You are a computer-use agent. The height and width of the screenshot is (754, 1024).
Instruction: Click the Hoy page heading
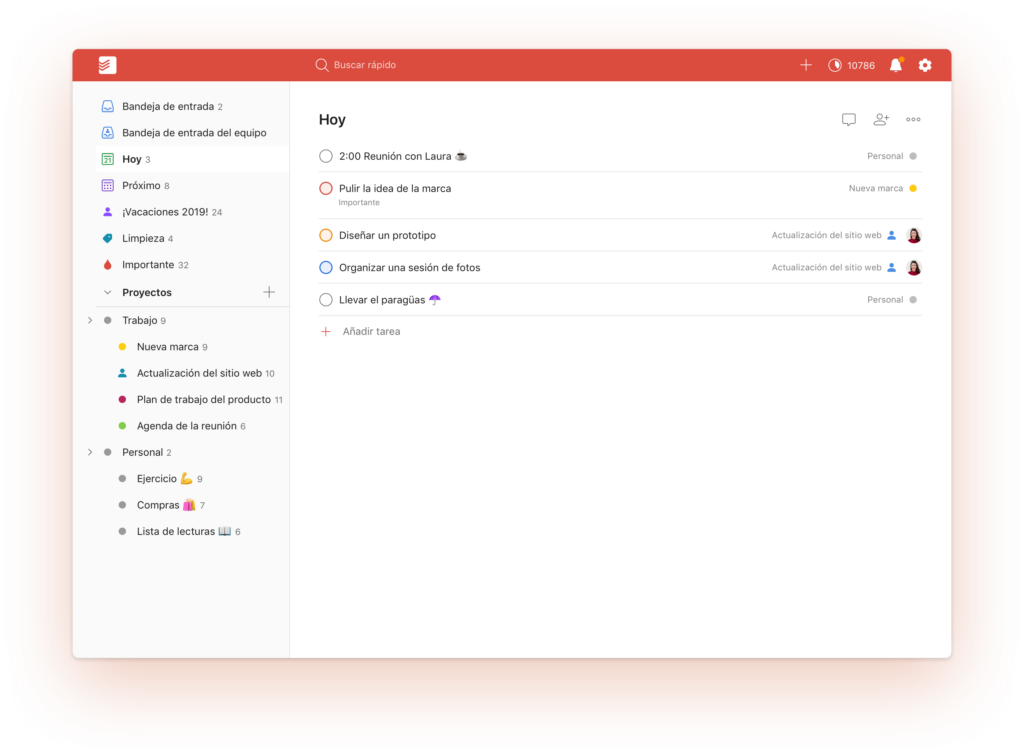coord(332,119)
